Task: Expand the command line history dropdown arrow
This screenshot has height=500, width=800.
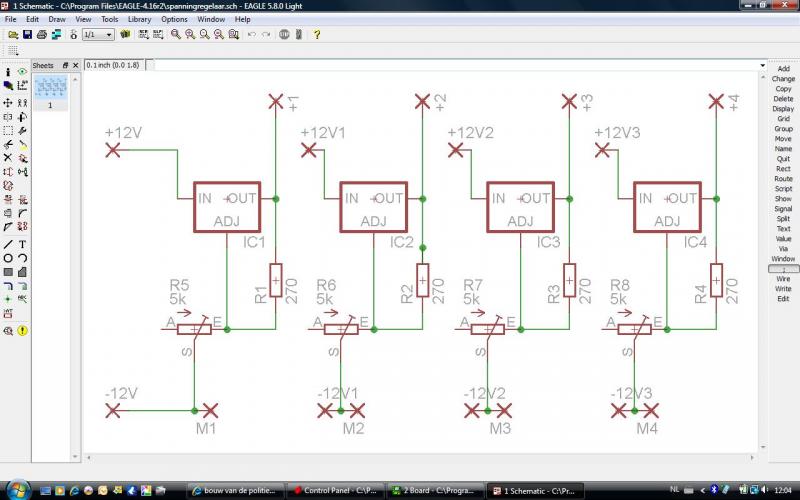Action: coord(763,65)
